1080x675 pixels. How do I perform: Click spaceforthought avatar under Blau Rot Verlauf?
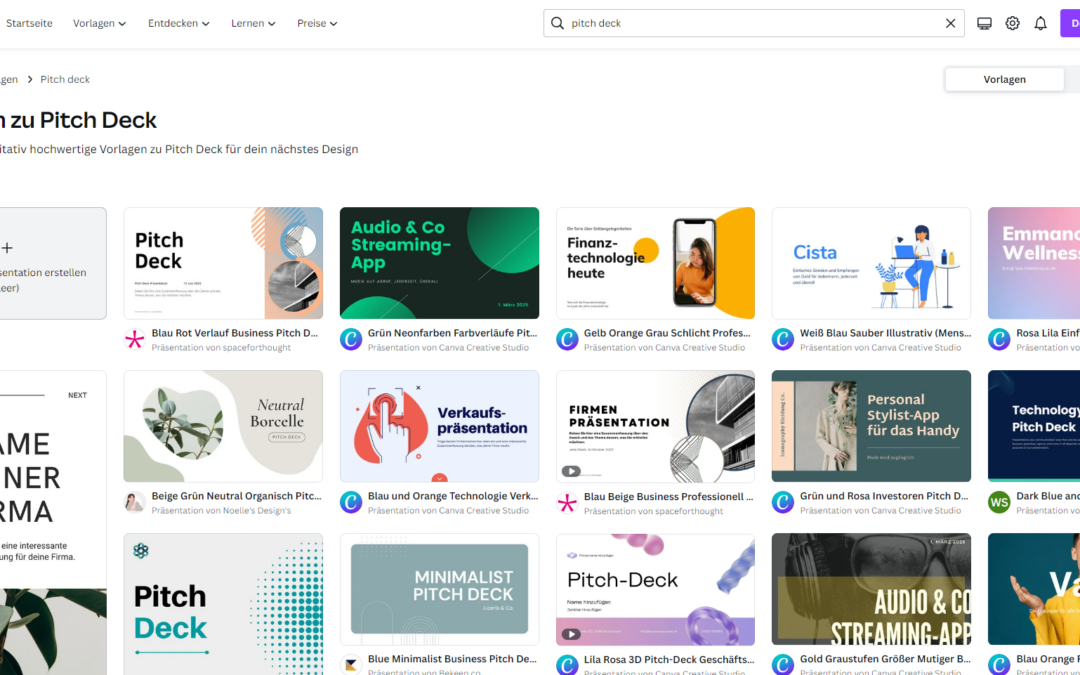coord(135,339)
